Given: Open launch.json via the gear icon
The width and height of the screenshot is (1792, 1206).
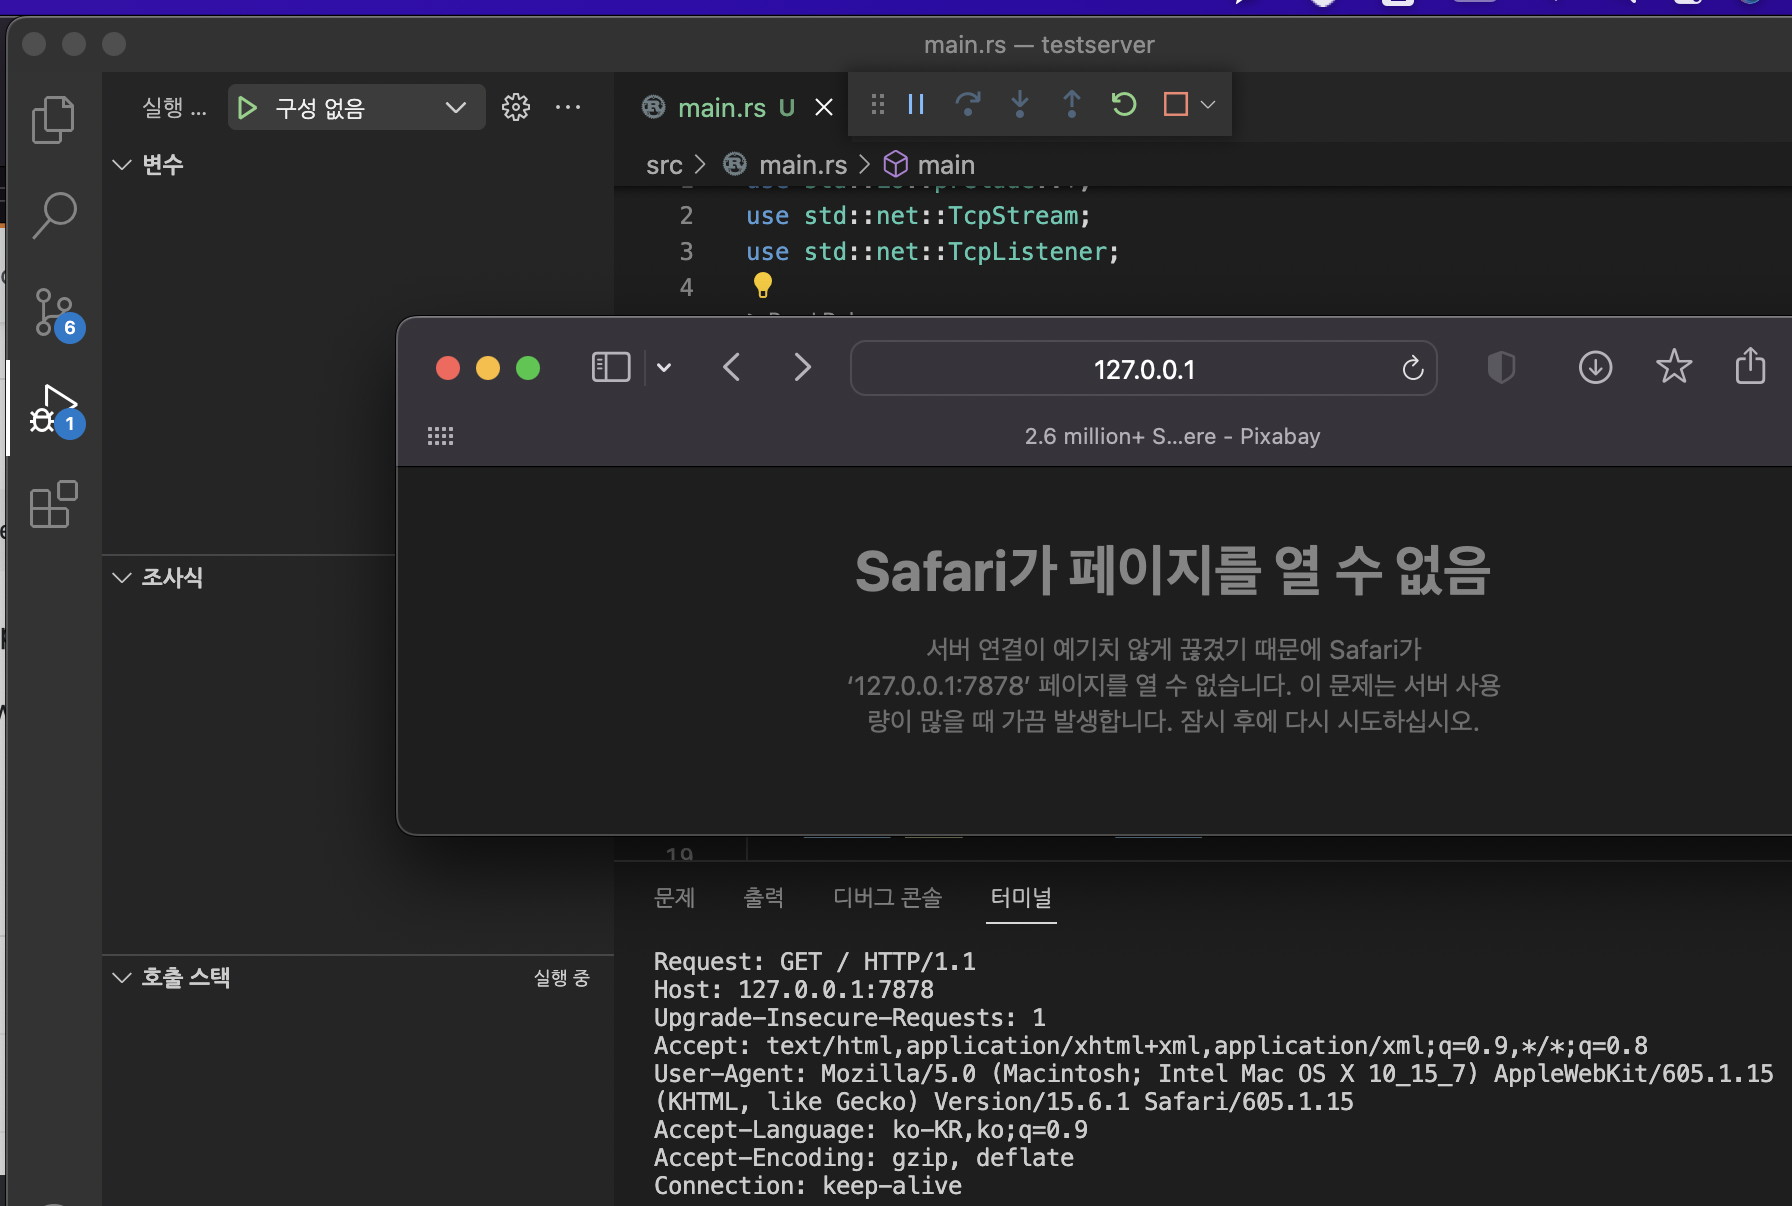Looking at the screenshot, I should coord(516,107).
